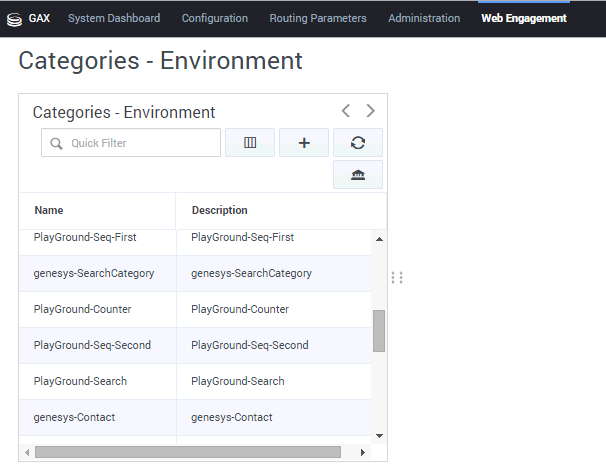Viewport: 606px width, 471px height.
Task: Go to next panel with right chevron
Action: (x=370, y=111)
